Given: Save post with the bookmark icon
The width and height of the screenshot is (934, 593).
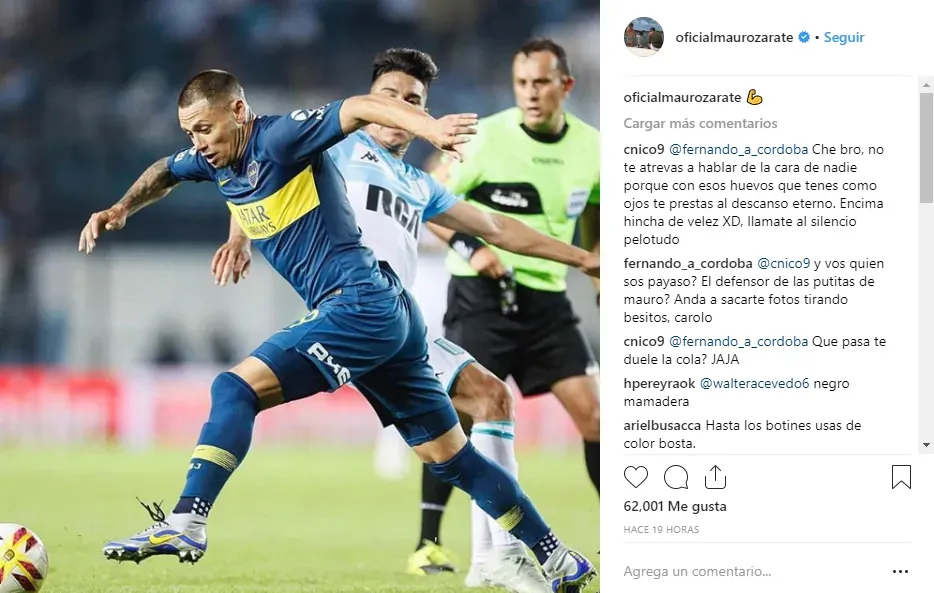Looking at the screenshot, I should tap(901, 477).
